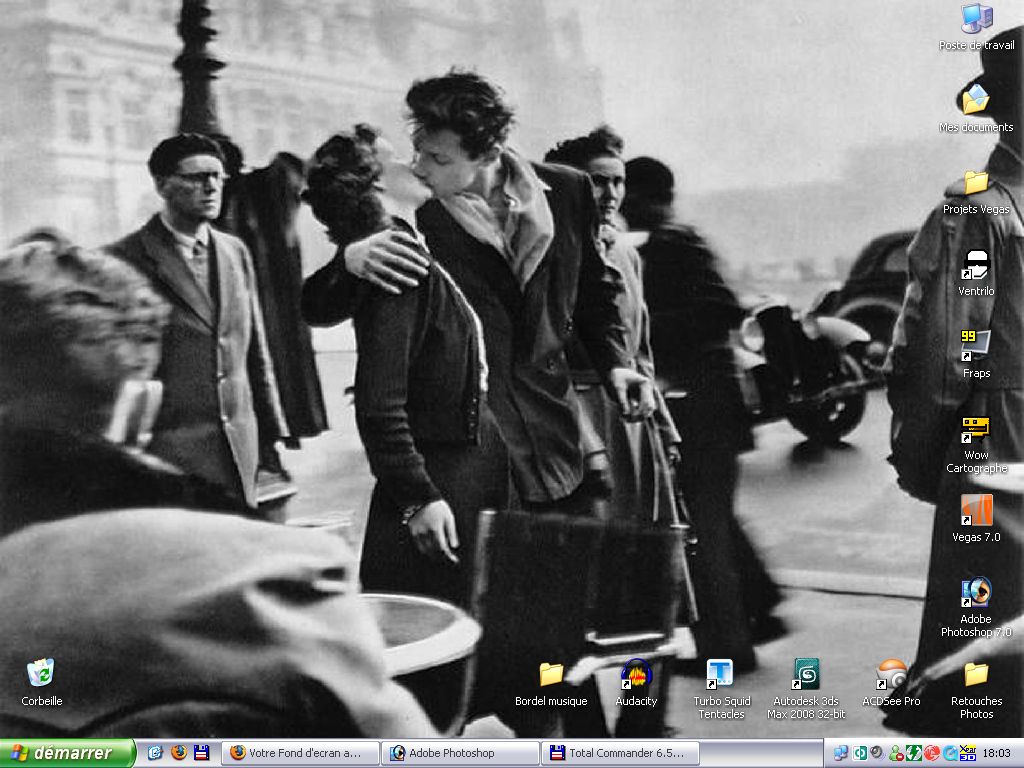Select the Audacity shortcut icon
Image resolution: width=1024 pixels, height=768 pixels.
636,684
